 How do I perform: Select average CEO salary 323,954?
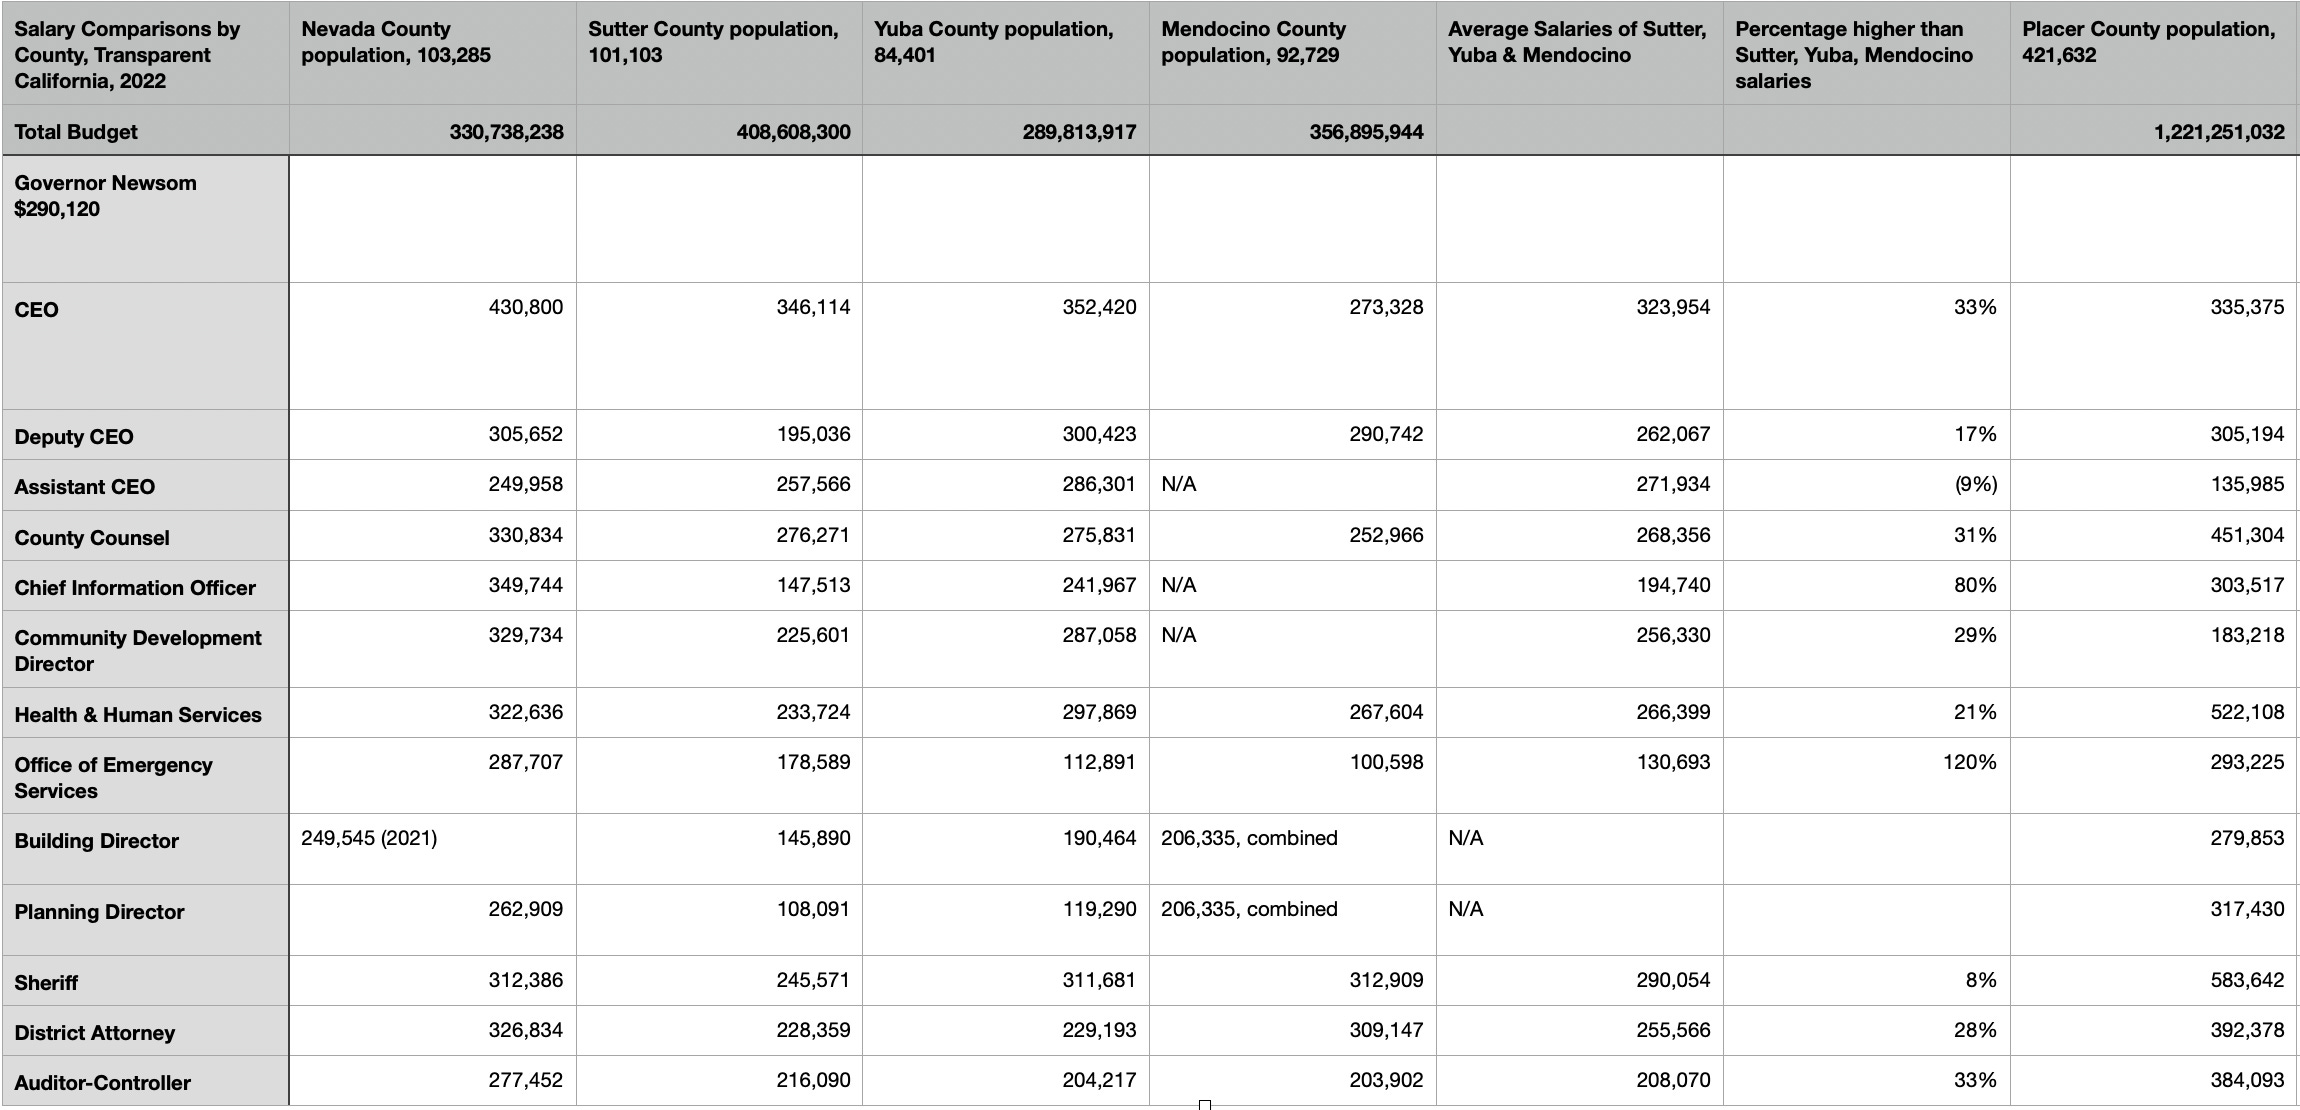pyautogui.click(x=1673, y=308)
